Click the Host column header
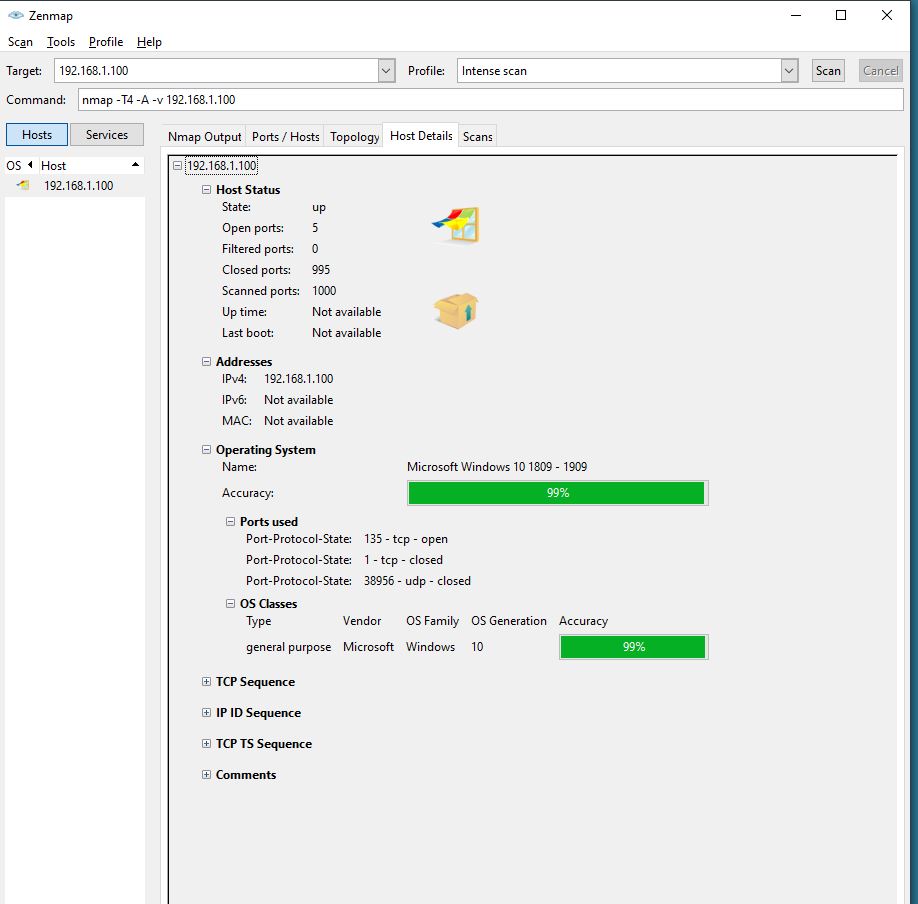Viewport: 918px width, 904px height. click(x=91, y=165)
